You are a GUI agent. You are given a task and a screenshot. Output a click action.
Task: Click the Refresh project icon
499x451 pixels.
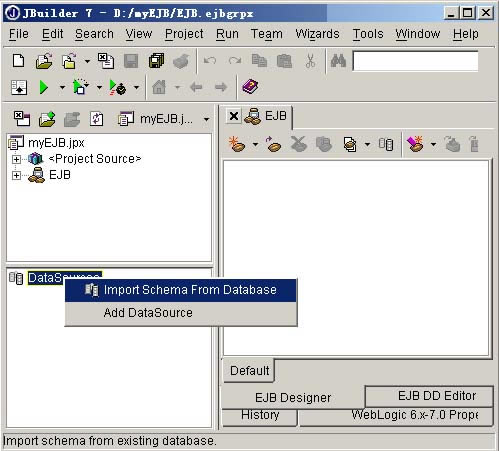point(97,119)
